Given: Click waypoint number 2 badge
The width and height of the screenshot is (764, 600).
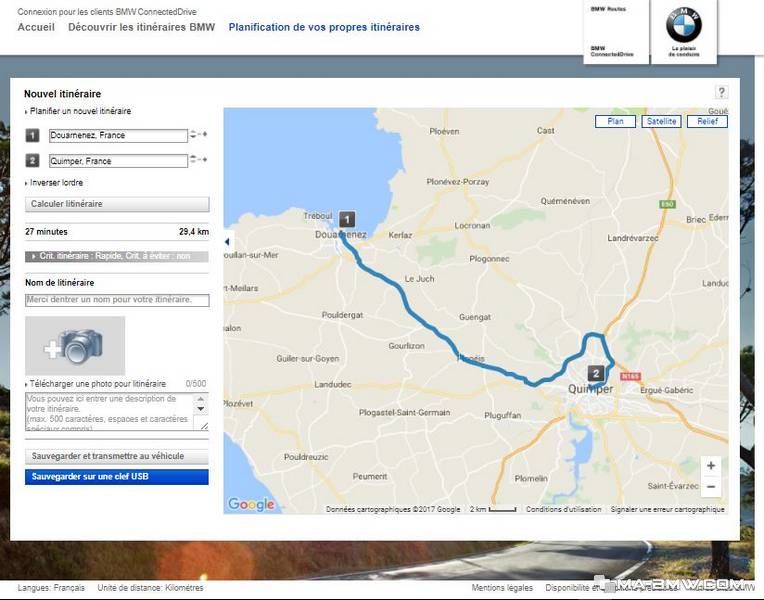Looking at the screenshot, I should [32, 160].
